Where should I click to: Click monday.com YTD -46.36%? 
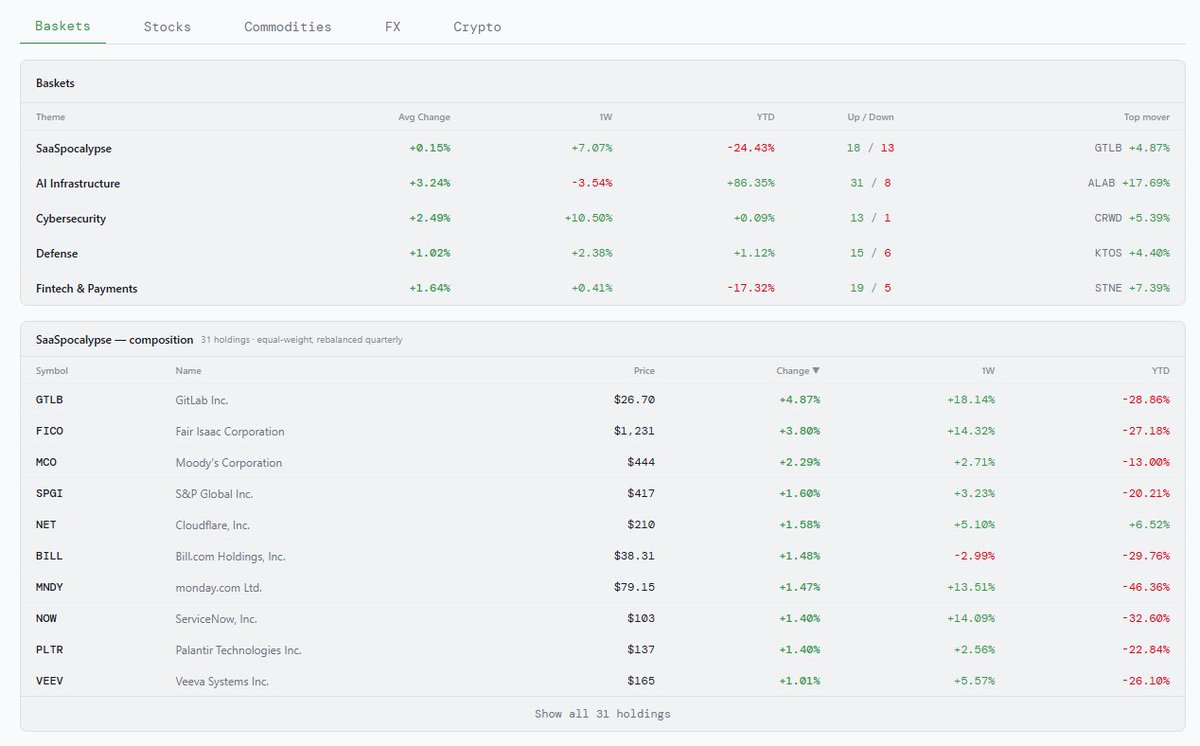[1145, 588]
